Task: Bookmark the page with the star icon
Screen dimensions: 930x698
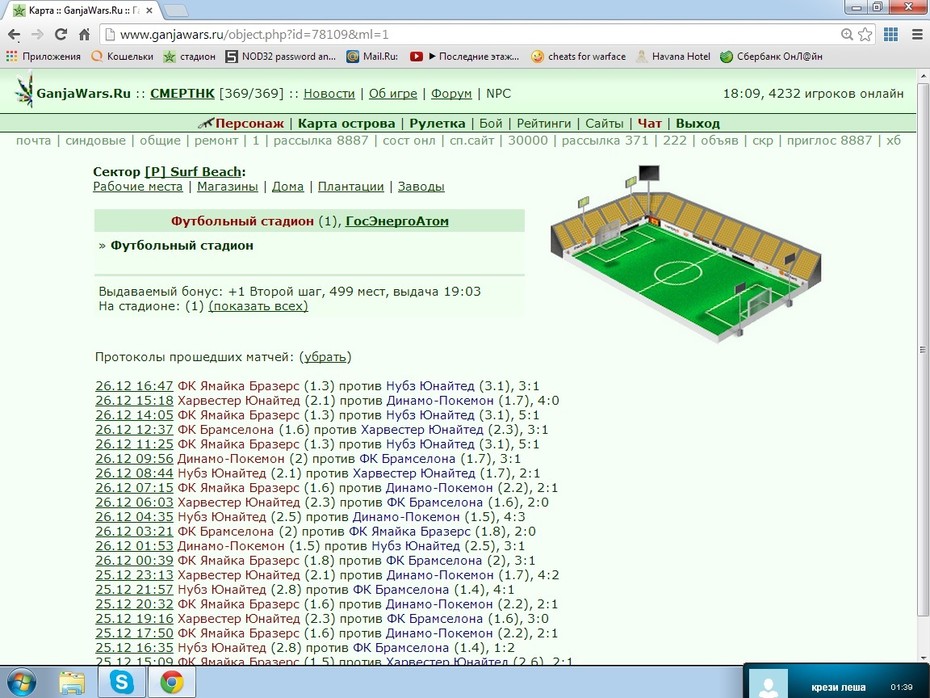Action: [x=865, y=34]
